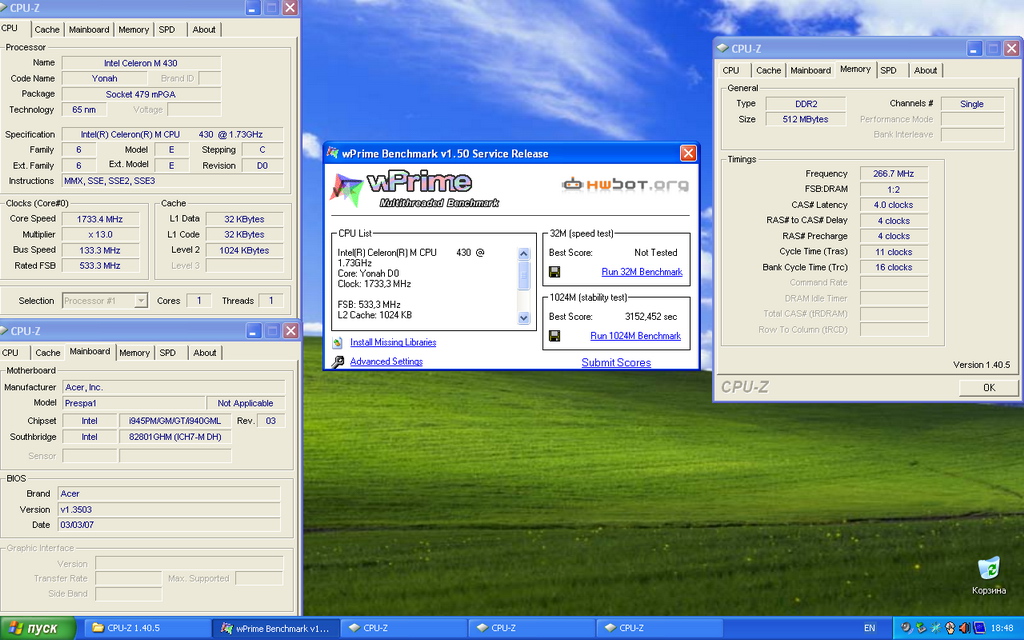The image size is (1024, 640).
Task: Click the speaker volume tray icon
Action: coord(965,628)
